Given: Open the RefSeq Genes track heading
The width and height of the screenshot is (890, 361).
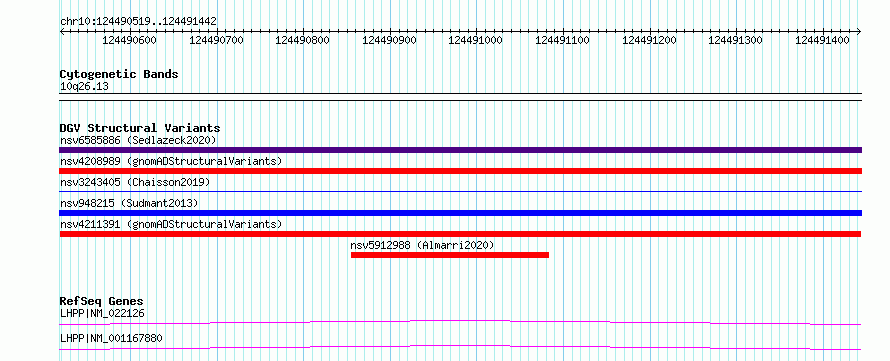Looking at the screenshot, I should [101, 301].
